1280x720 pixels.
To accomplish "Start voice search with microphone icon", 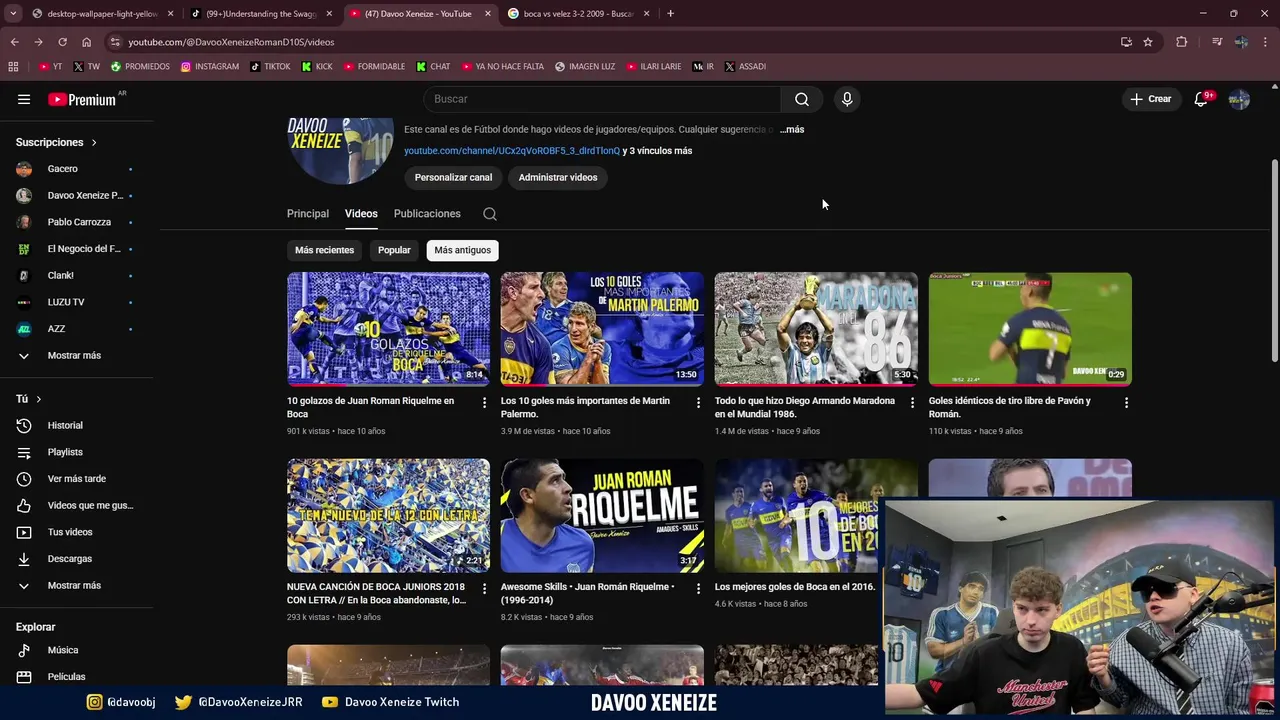I will click(x=847, y=99).
